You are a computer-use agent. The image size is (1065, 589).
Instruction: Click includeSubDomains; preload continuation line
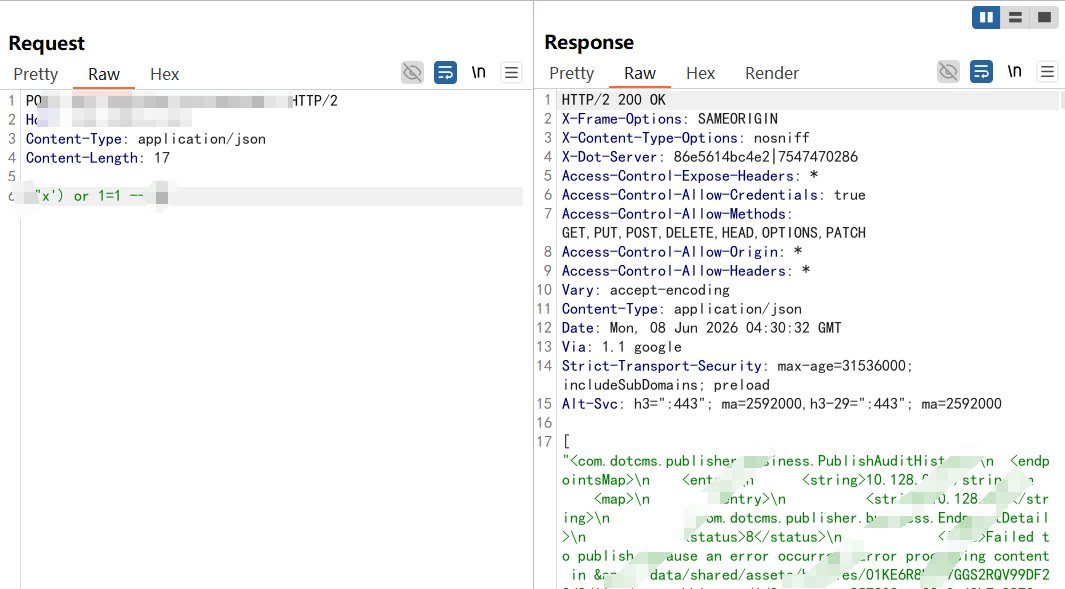(x=666, y=385)
